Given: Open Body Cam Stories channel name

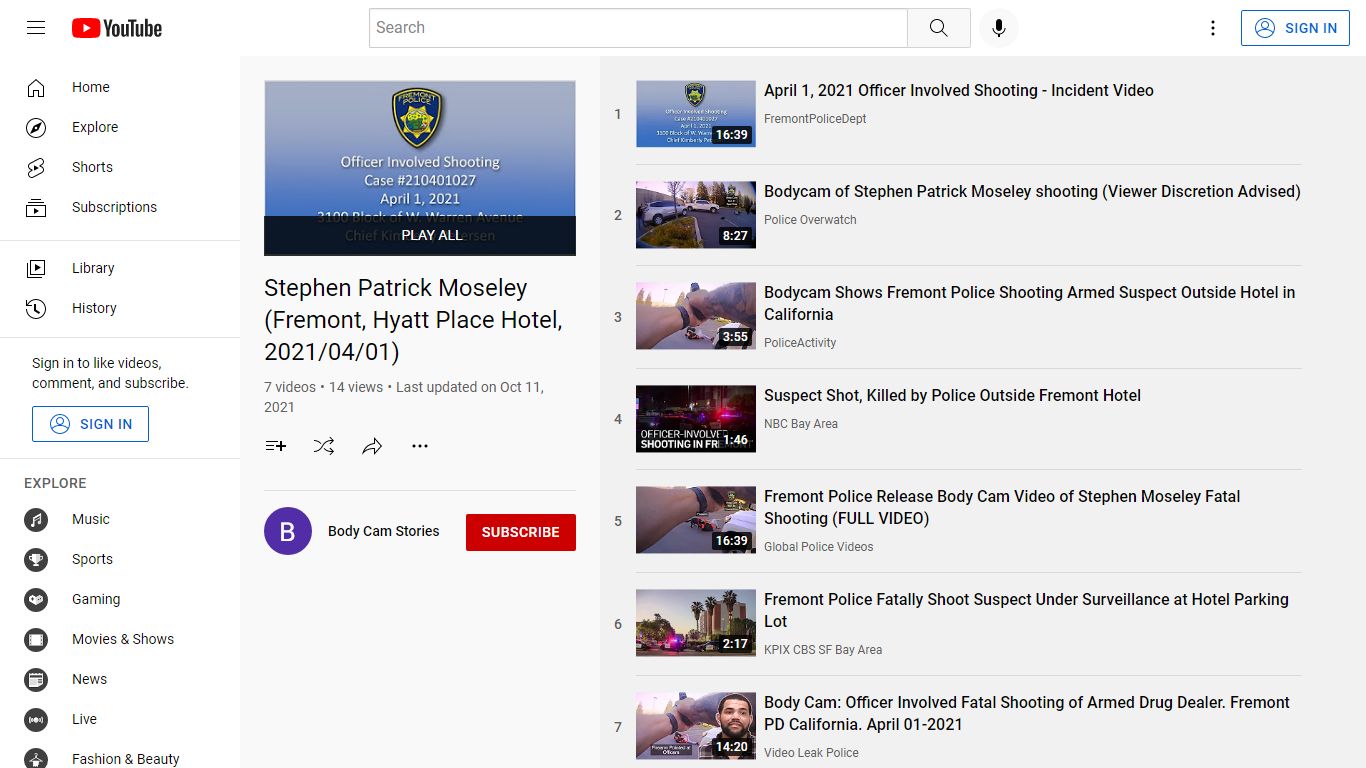Looking at the screenshot, I should point(384,531).
